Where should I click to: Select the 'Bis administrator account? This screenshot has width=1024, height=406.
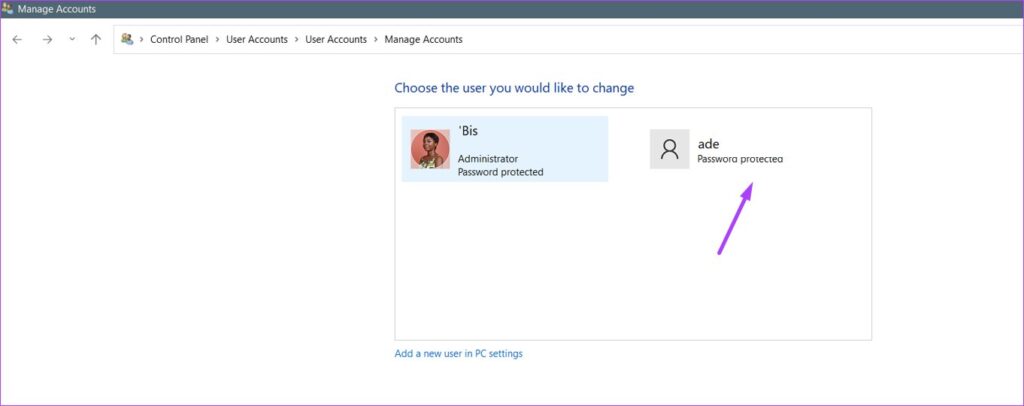point(505,149)
